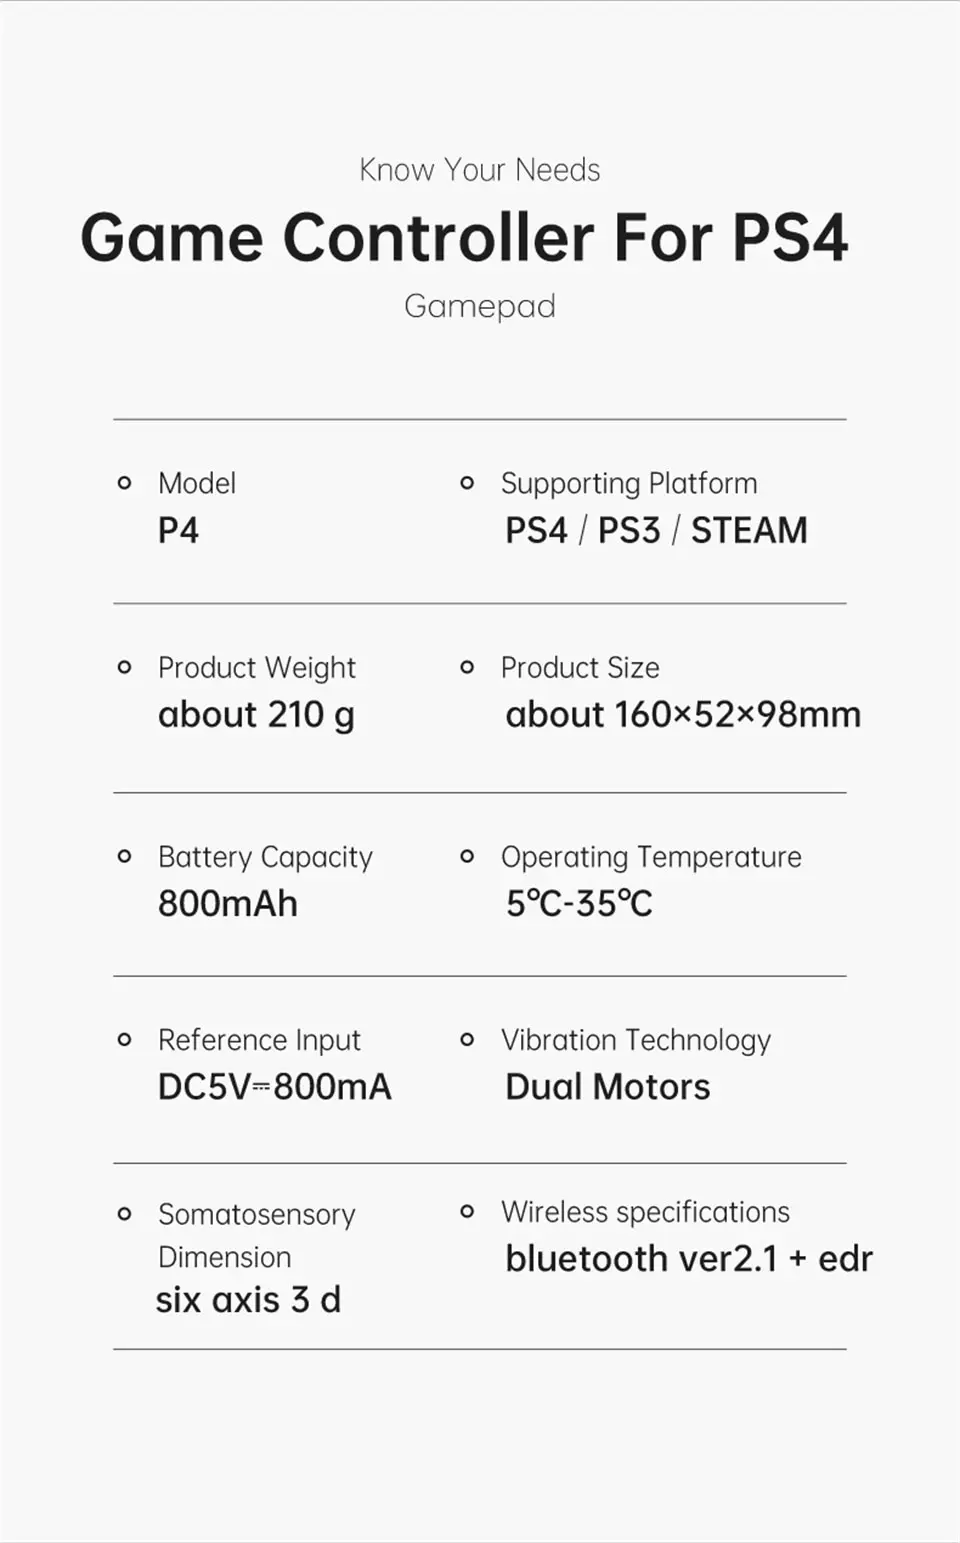Viewport: 960px width, 1543px height.
Task: Click the bullet beside Supporting Platform
Action: (x=467, y=483)
